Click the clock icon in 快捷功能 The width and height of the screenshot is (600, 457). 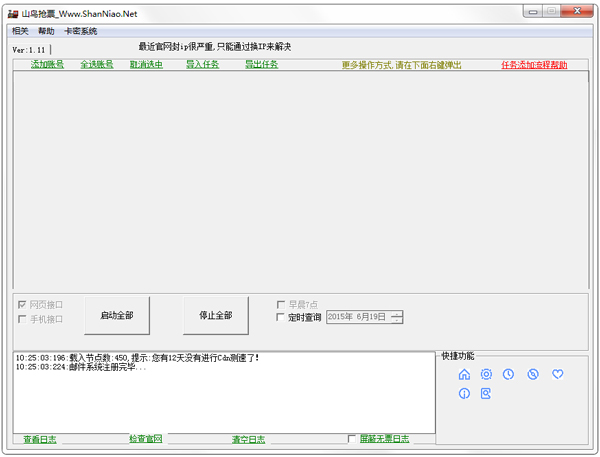[508, 374]
